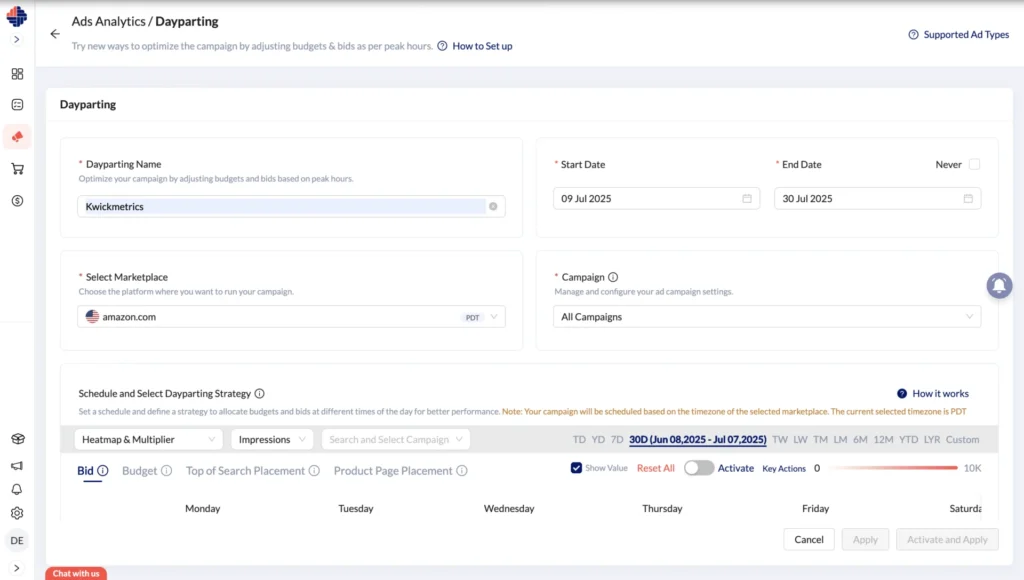Click the Dayparting Name input field
This screenshot has width=1024, height=580.
(291, 206)
